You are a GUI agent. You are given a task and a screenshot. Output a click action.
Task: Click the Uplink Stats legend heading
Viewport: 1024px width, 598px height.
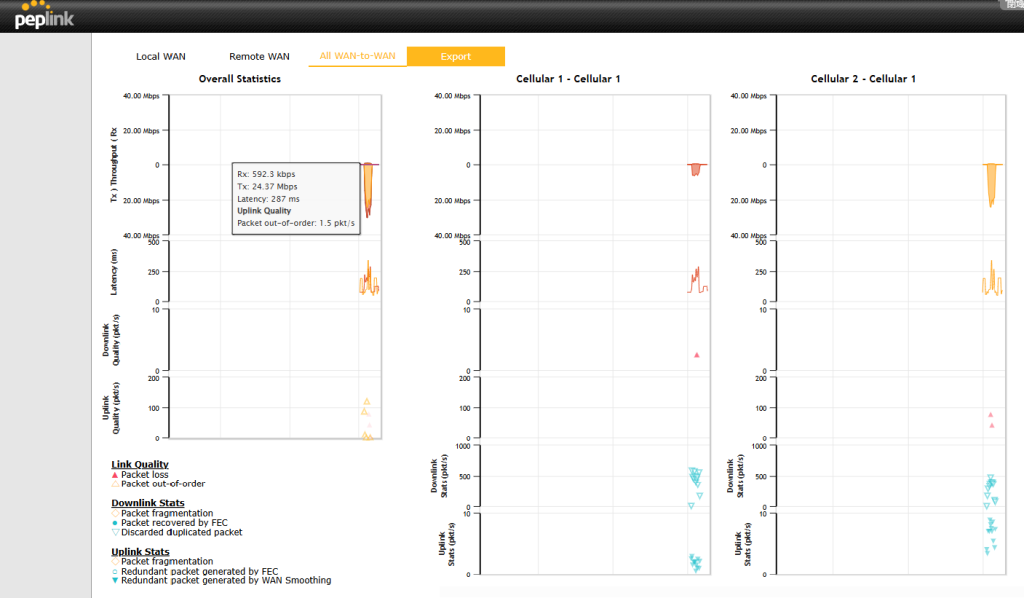pos(140,551)
